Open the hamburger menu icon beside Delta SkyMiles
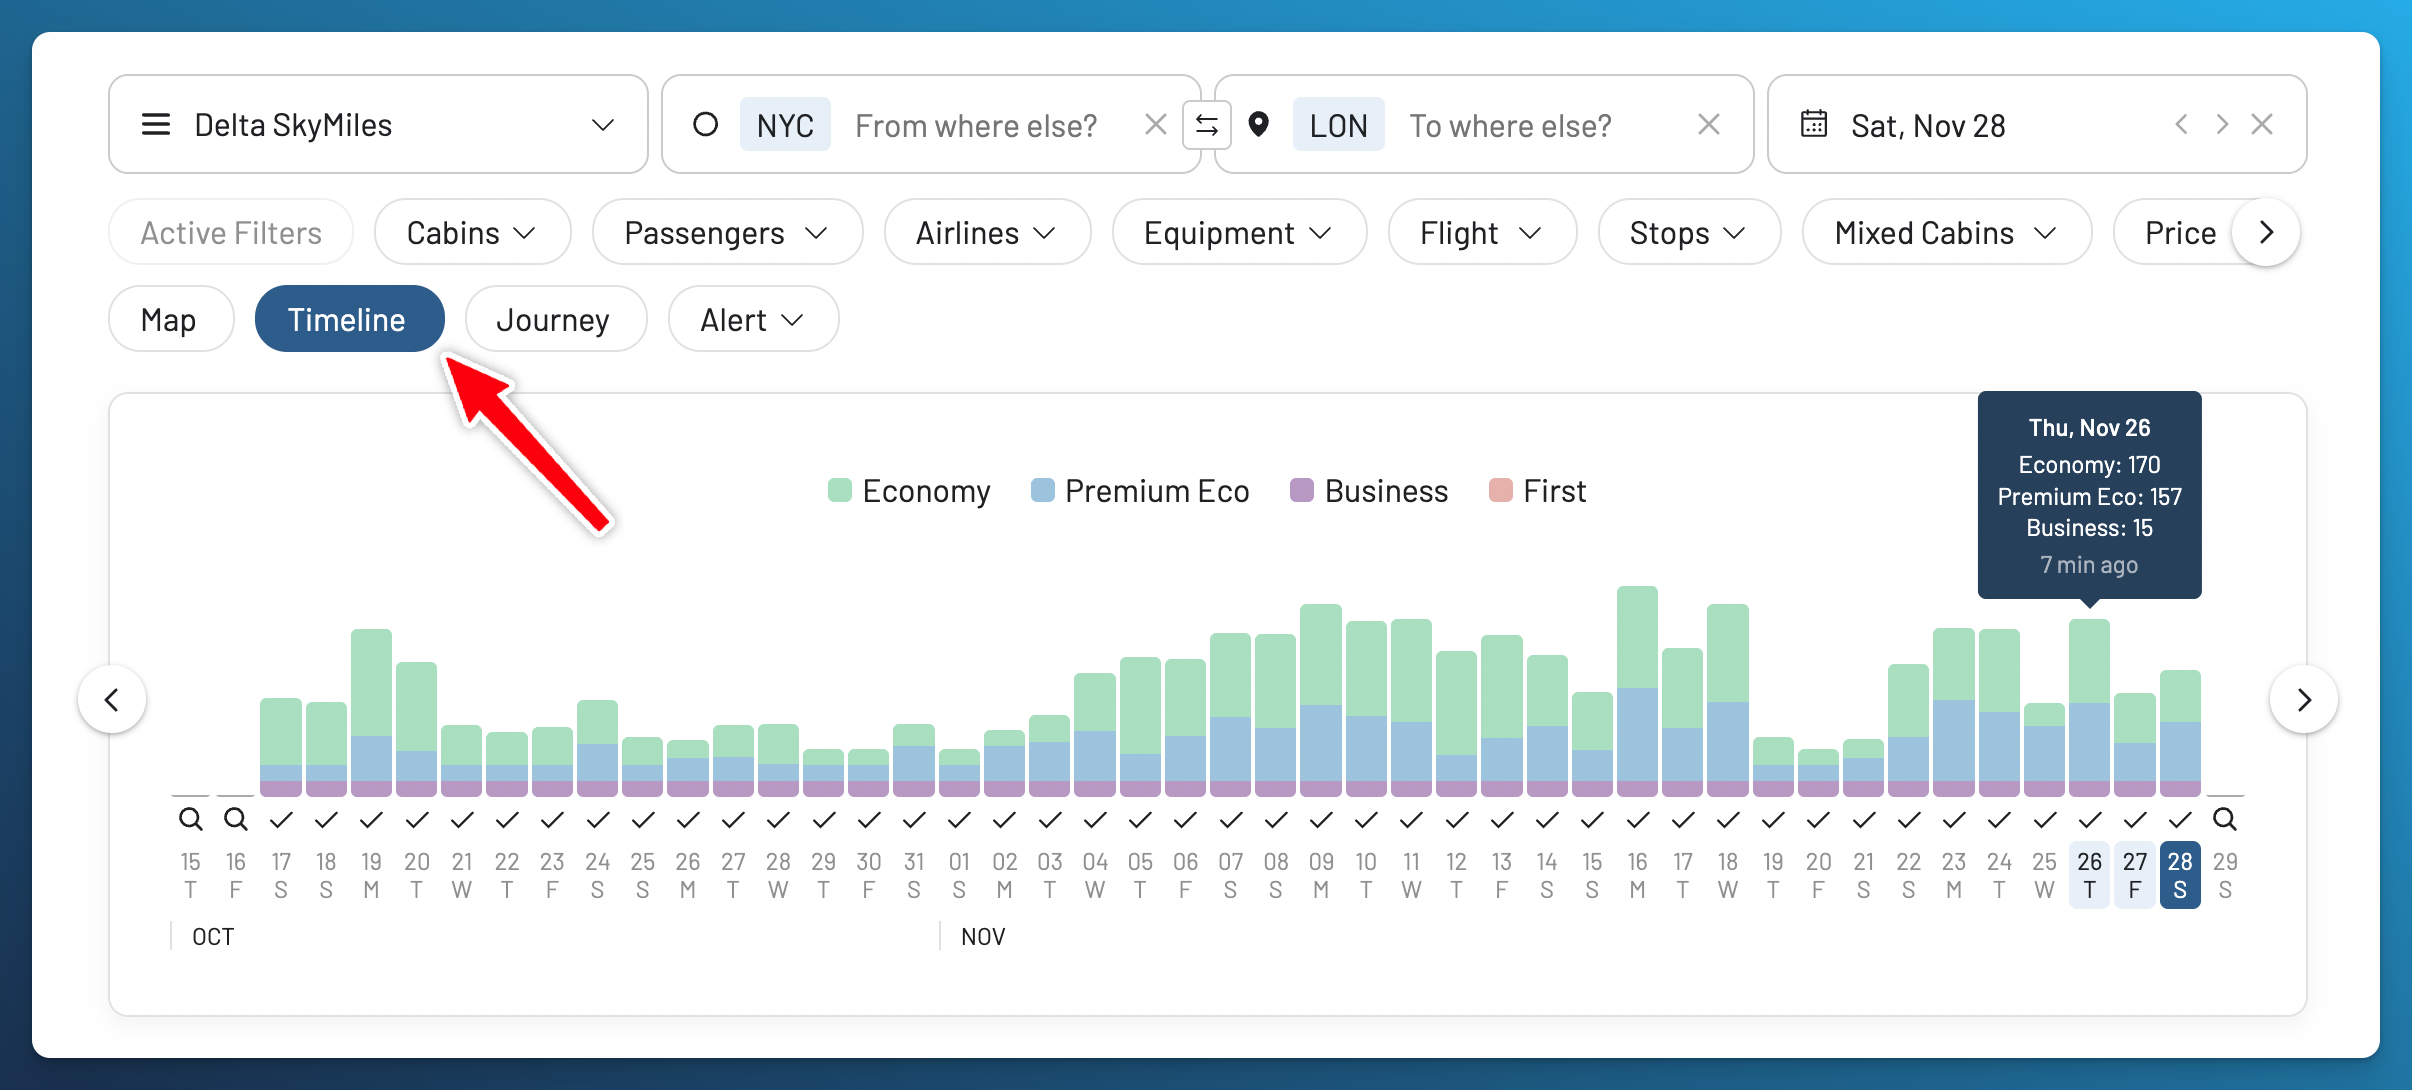Screen dimensions: 2412x1090 pyautogui.click(x=155, y=125)
